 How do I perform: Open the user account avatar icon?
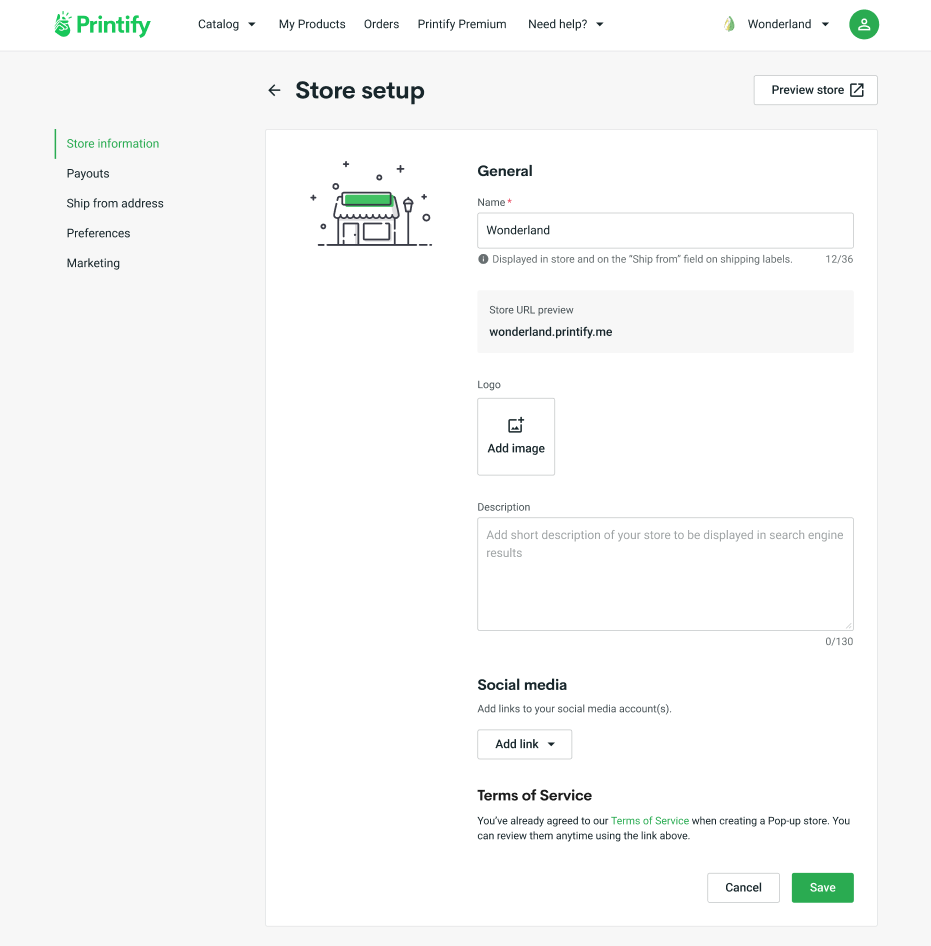coord(863,25)
